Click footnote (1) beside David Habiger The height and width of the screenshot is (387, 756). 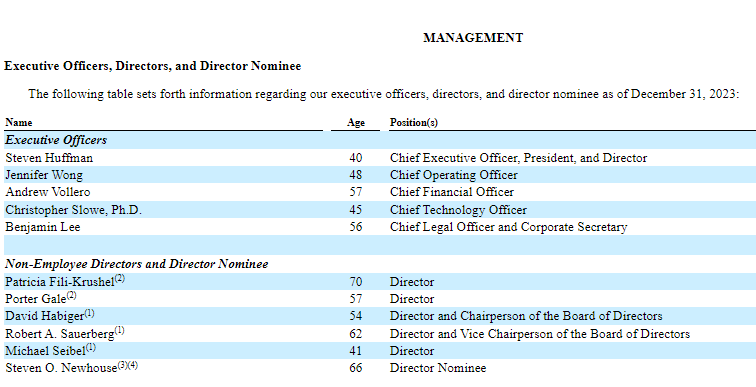tap(90, 313)
